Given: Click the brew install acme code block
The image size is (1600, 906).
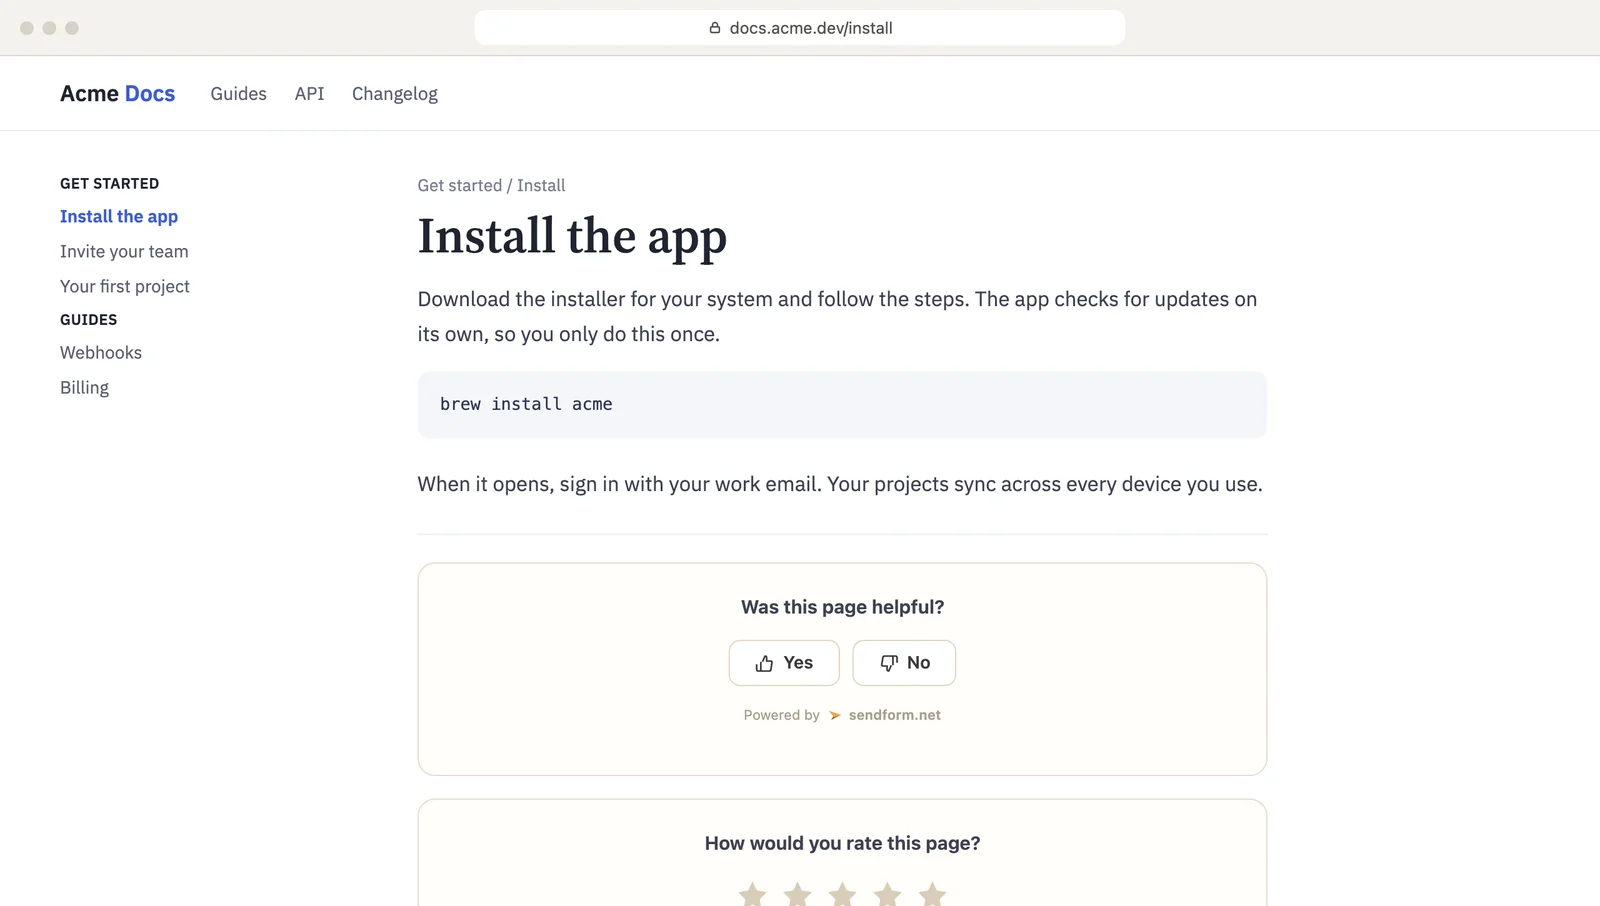Looking at the screenshot, I should tap(842, 405).
